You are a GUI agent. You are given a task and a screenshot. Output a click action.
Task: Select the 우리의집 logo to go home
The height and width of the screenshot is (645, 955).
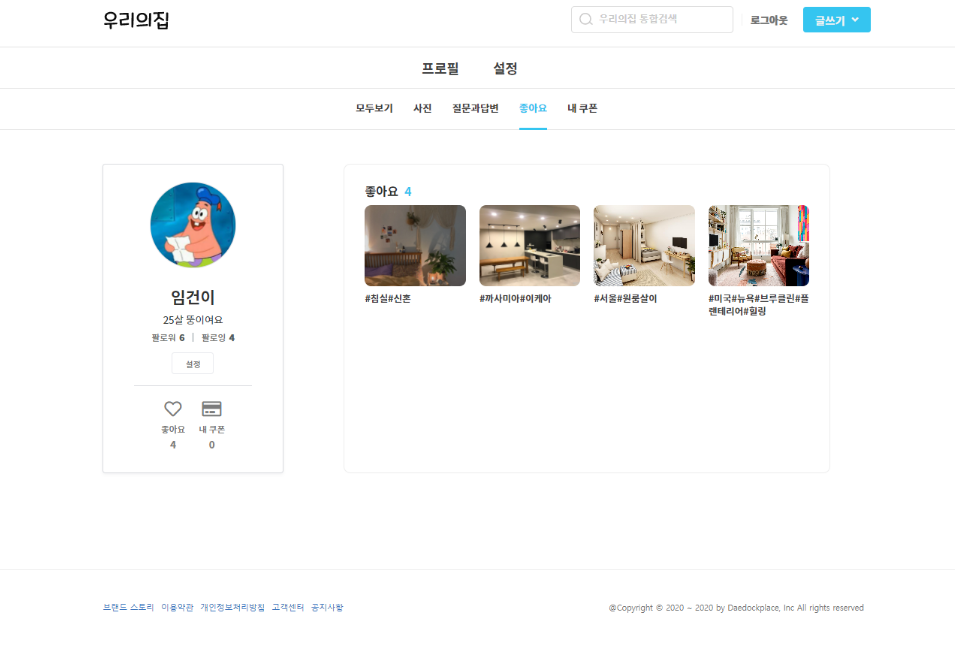click(x=135, y=18)
